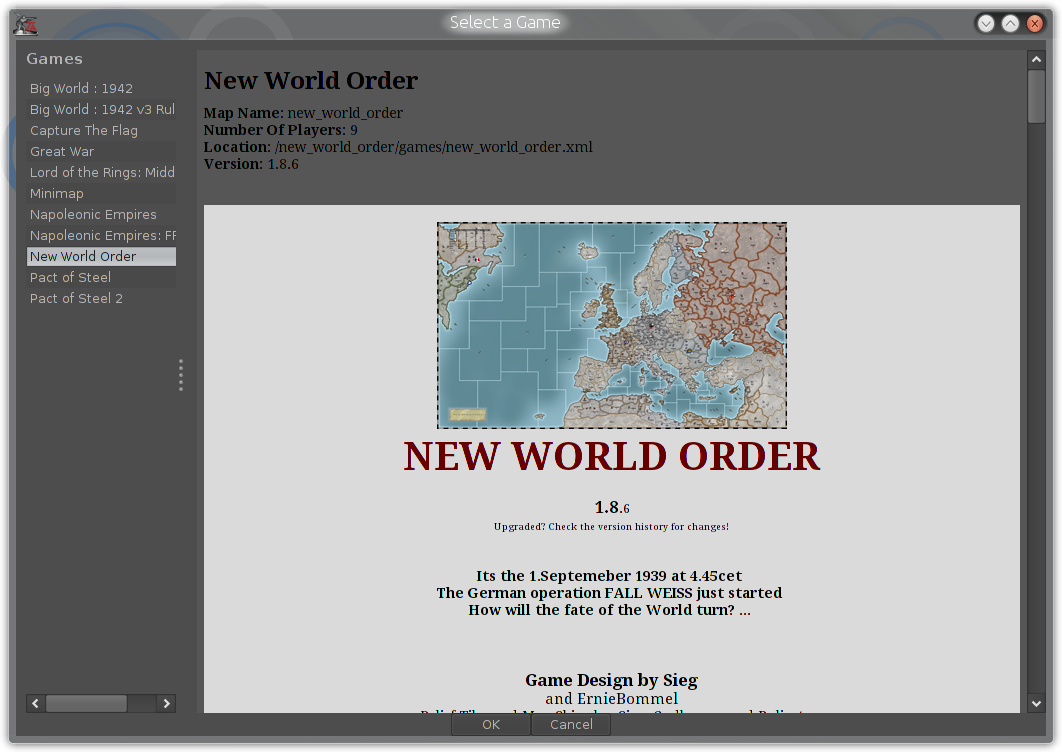Click description pane scroll up arrow
The height and width of the screenshot is (752, 1062).
(x=1036, y=60)
